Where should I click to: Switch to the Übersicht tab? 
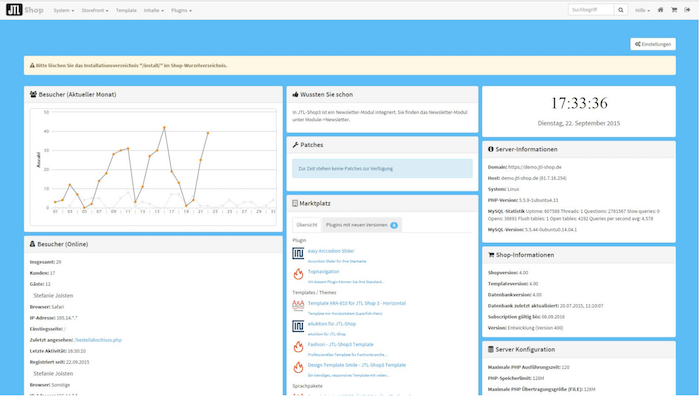[307, 225]
